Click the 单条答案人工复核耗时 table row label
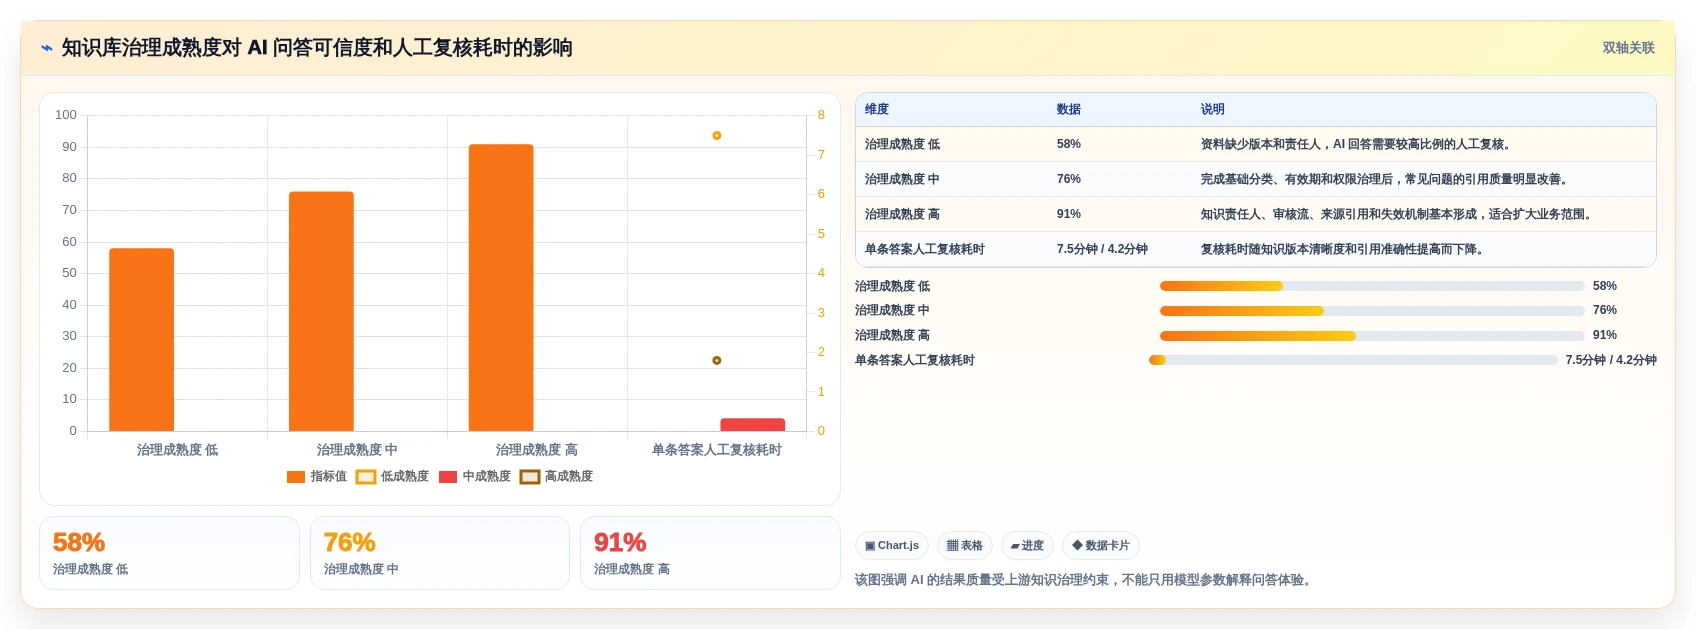The image size is (1696, 629). [x=925, y=249]
